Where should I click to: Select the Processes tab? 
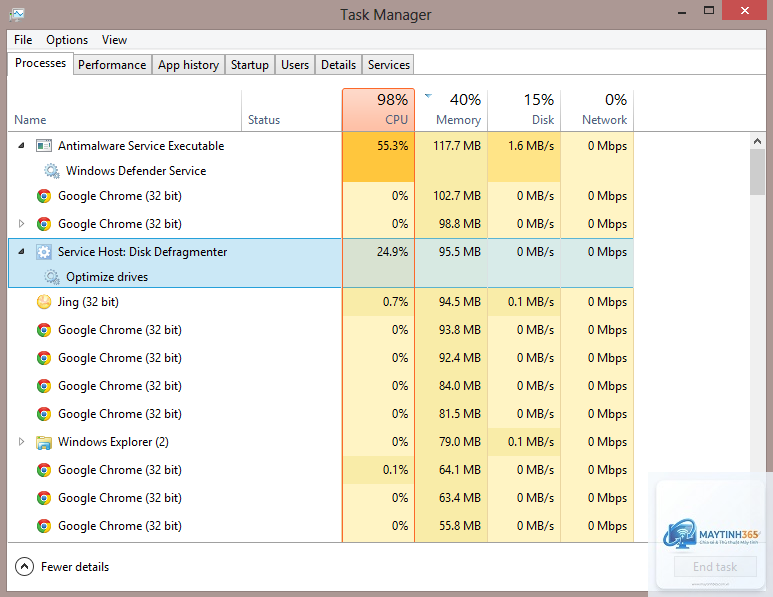click(x=40, y=64)
